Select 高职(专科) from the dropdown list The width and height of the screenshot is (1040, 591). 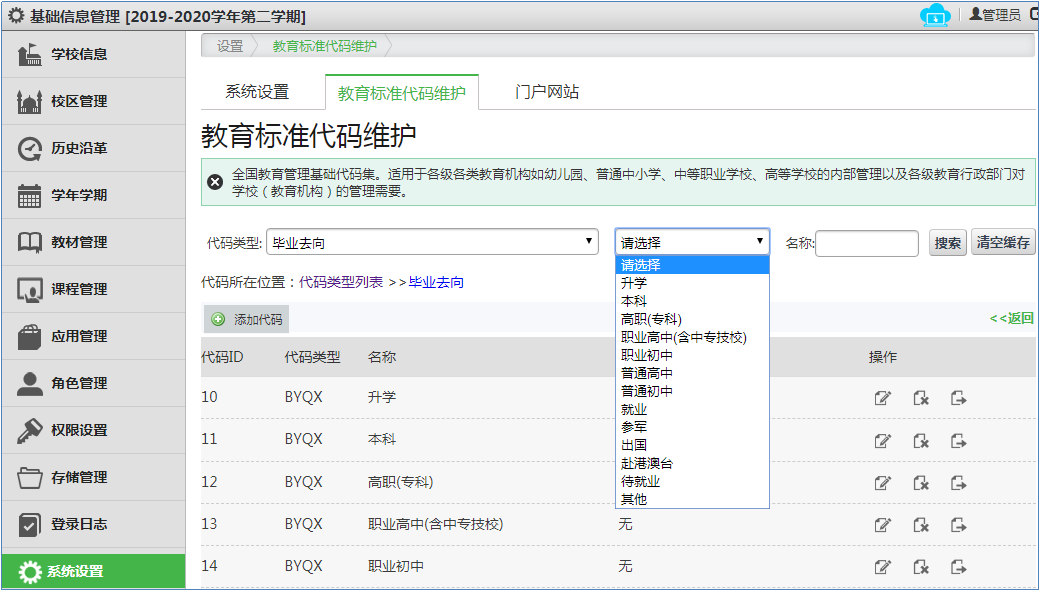(x=653, y=319)
